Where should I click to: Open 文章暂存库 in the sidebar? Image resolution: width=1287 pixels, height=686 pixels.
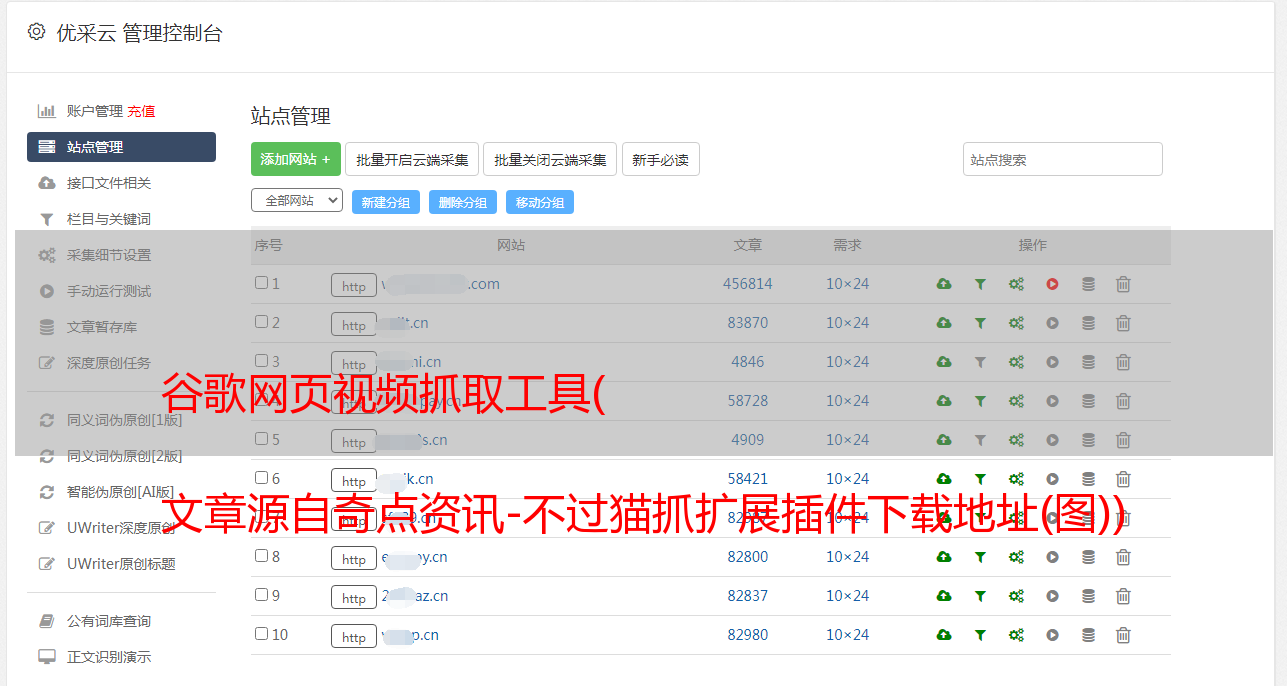pyautogui.click(x=102, y=327)
